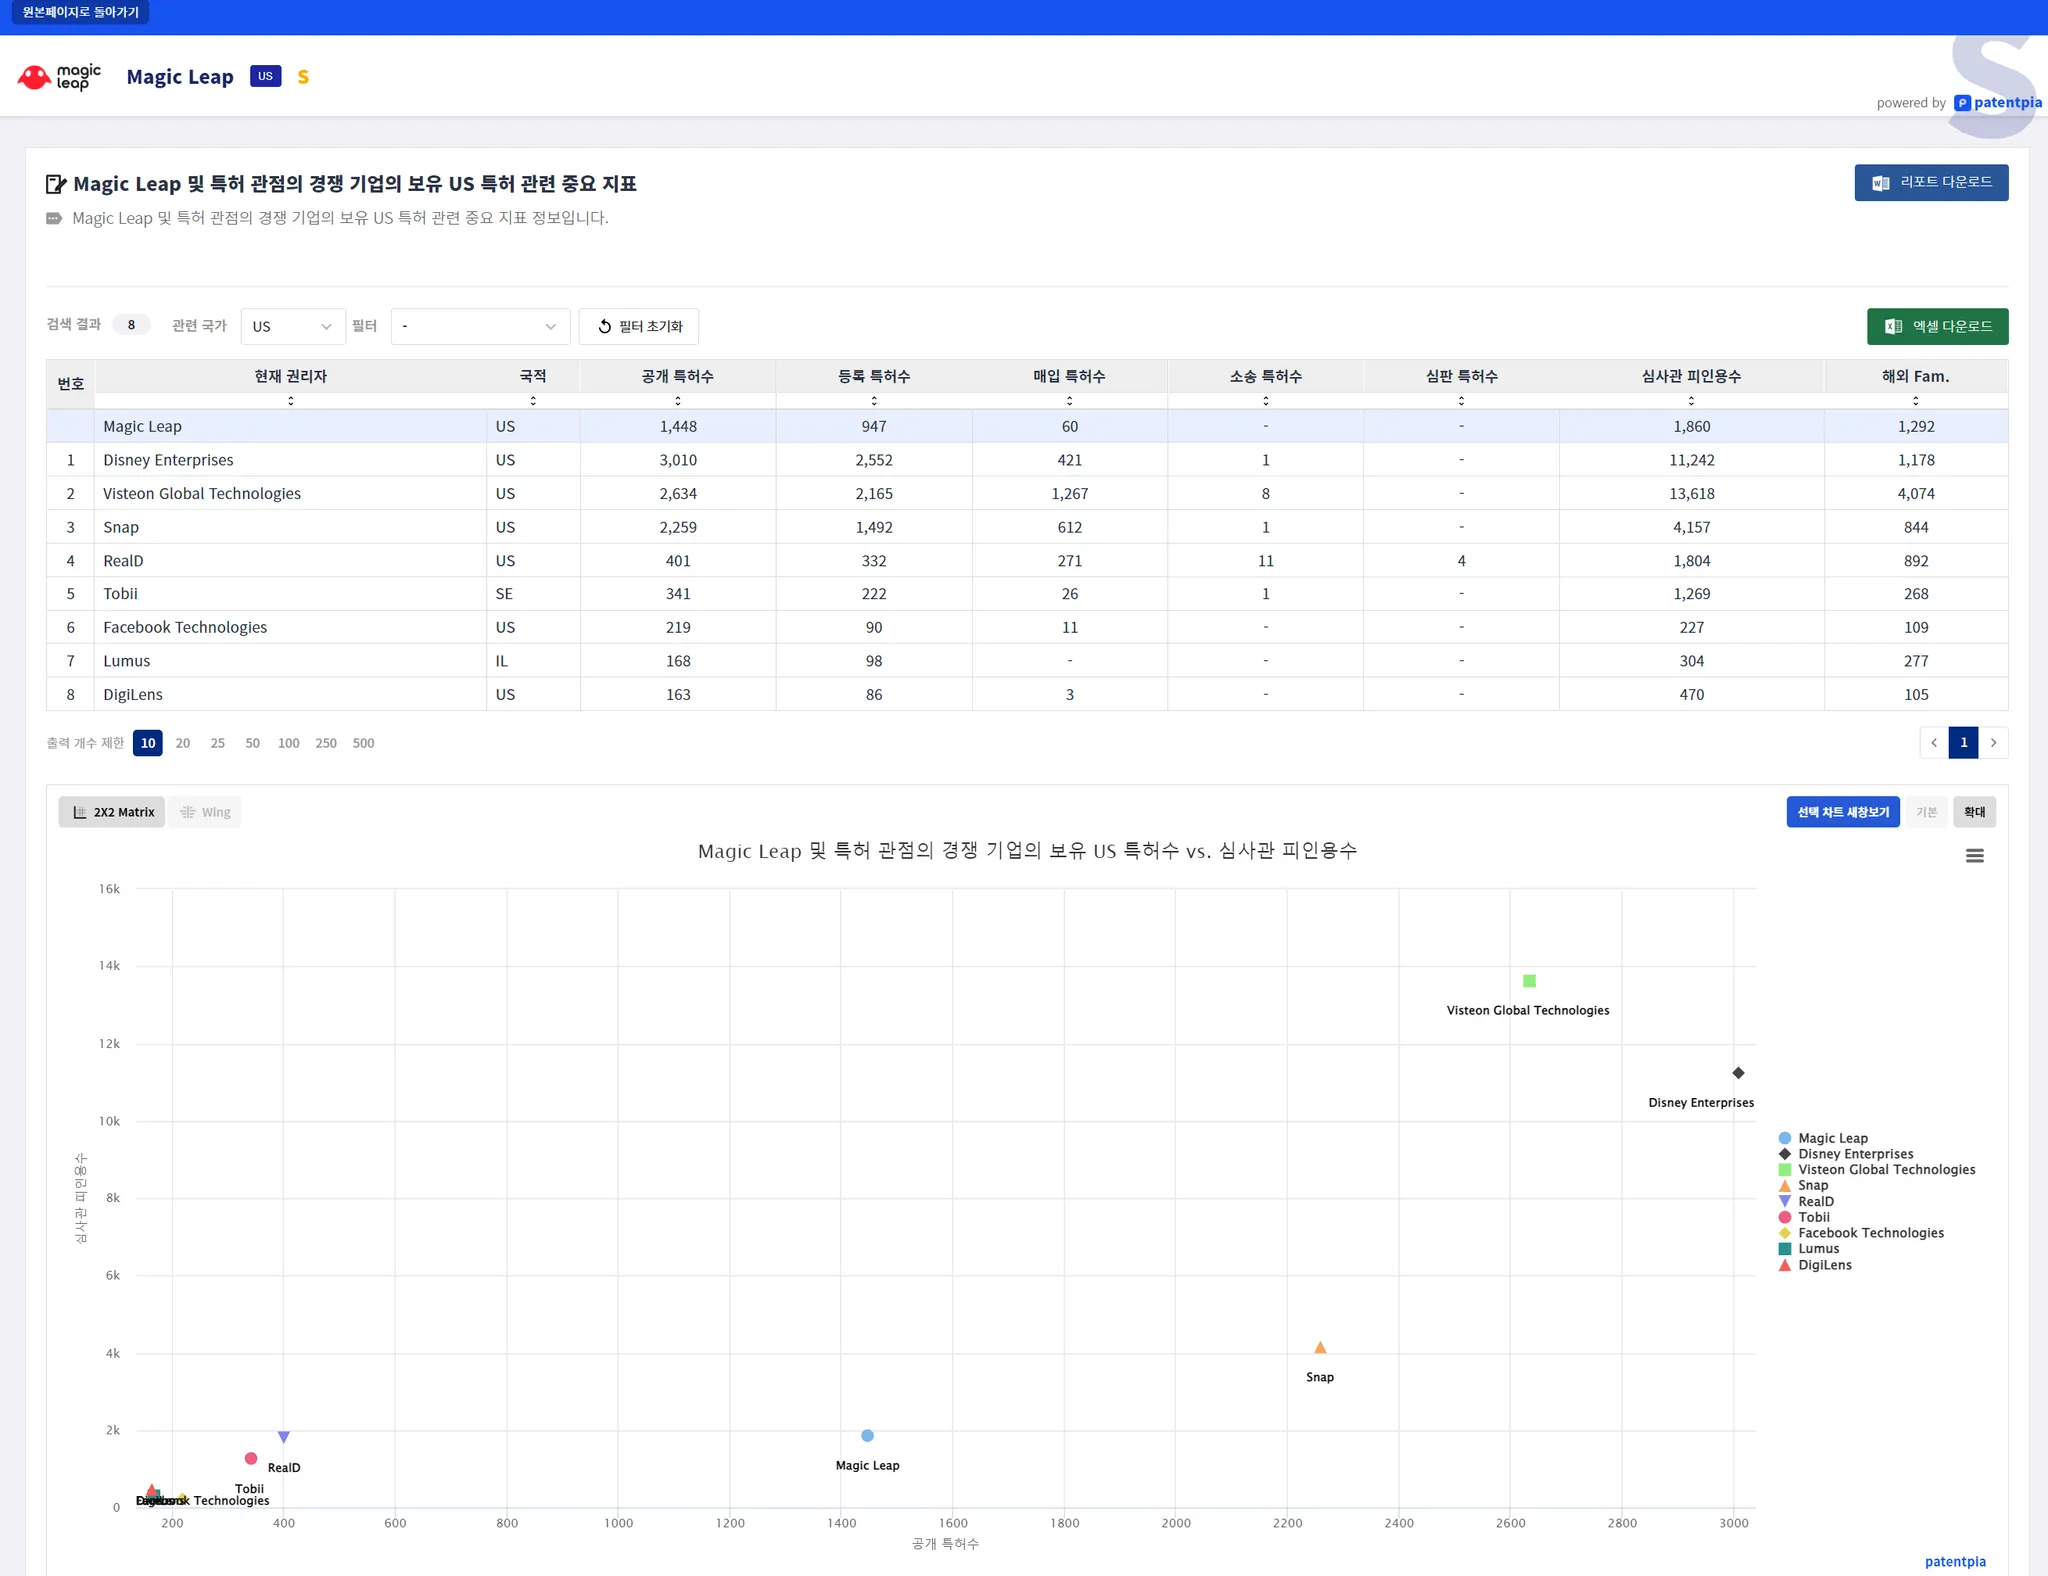The image size is (2048, 1576).
Task: Open the 필터 dropdown
Action: pyautogui.click(x=479, y=327)
